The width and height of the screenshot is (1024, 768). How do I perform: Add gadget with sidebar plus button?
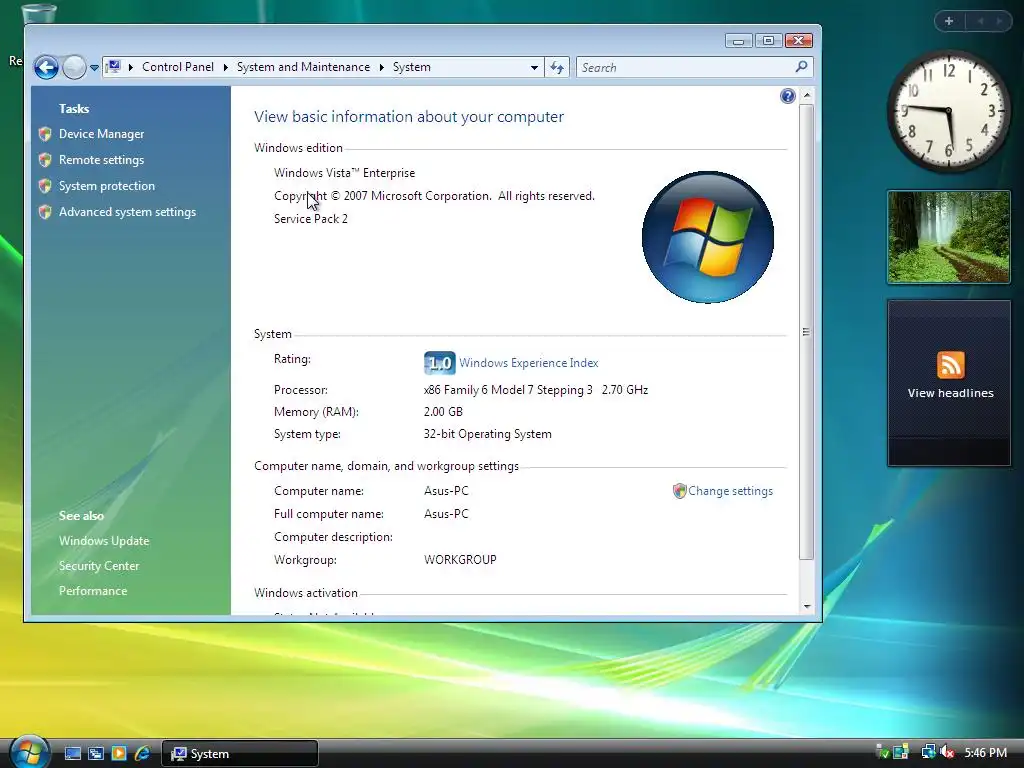pyautogui.click(x=949, y=21)
